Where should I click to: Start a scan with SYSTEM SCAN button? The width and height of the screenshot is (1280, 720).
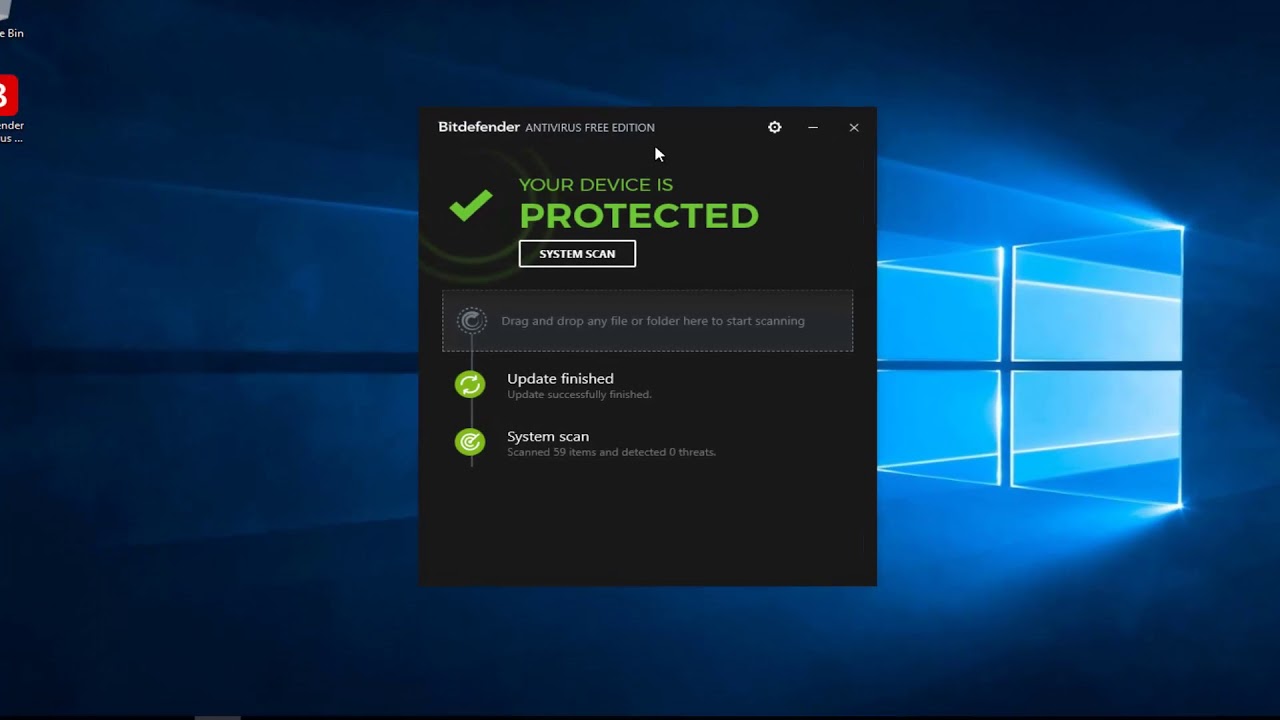[577, 254]
